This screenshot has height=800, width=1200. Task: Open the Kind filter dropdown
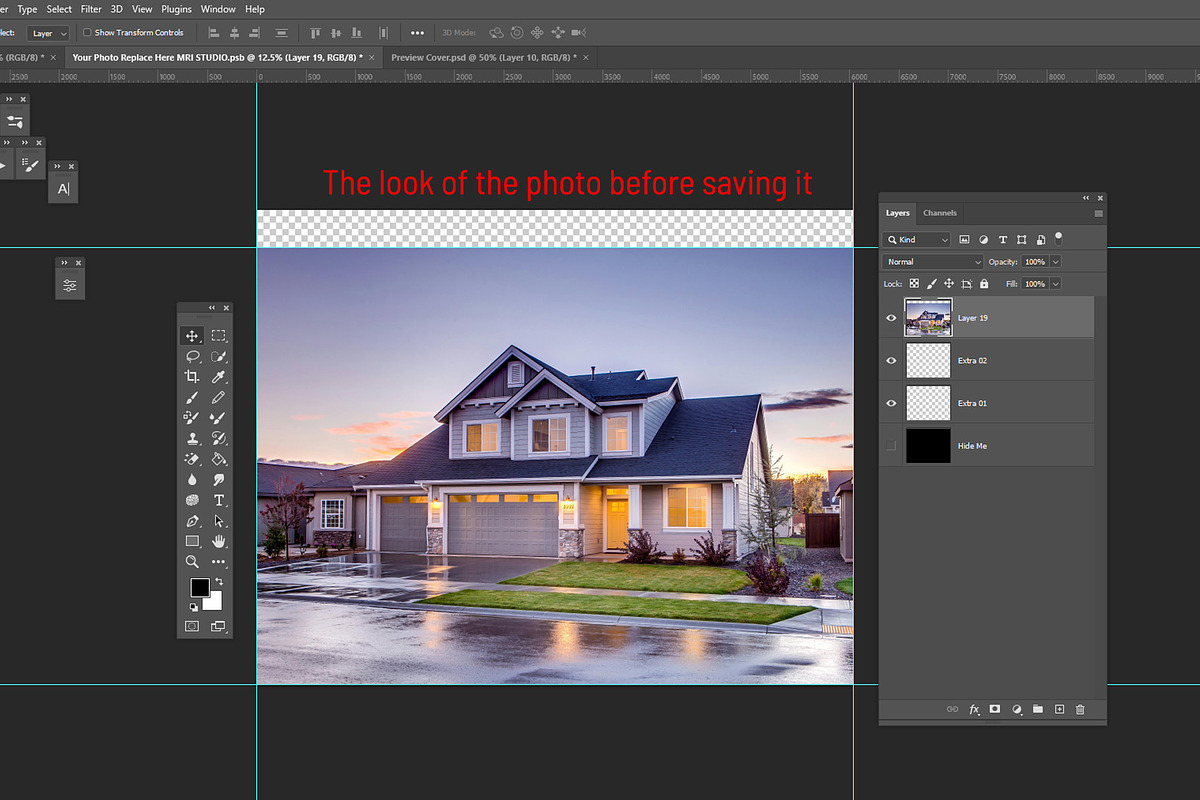pos(917,240)
